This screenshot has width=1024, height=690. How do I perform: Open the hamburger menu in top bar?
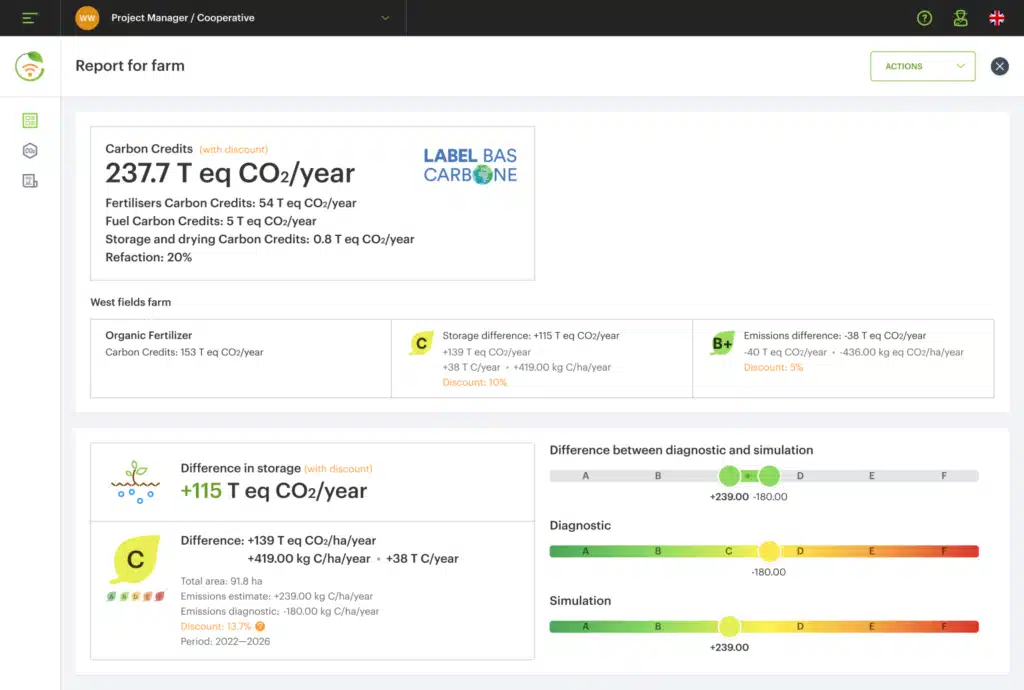pyautogui.click(x=30, y=18)
